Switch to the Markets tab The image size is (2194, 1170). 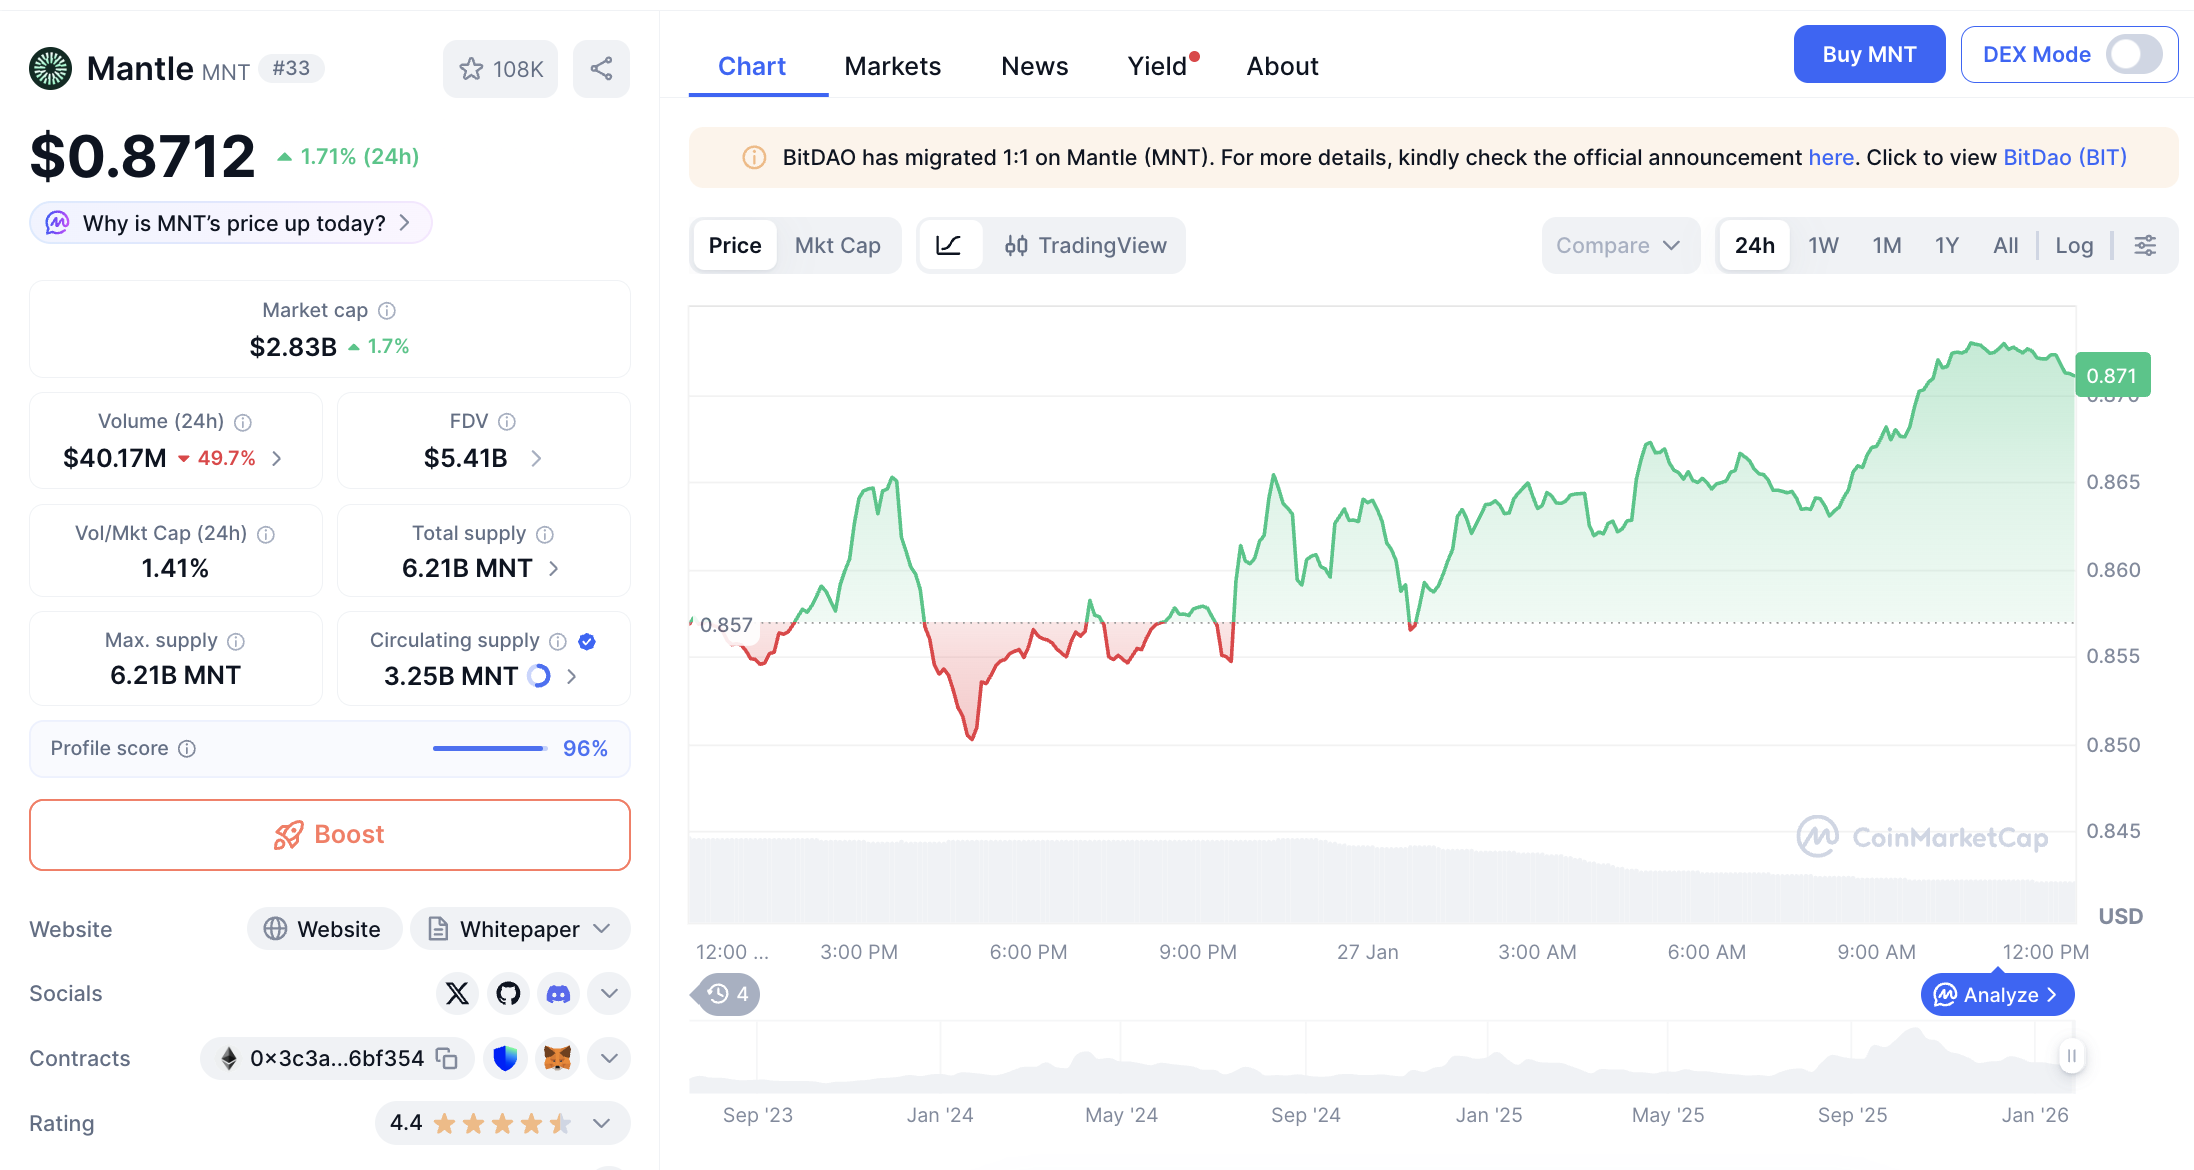[x=892, y=66]
